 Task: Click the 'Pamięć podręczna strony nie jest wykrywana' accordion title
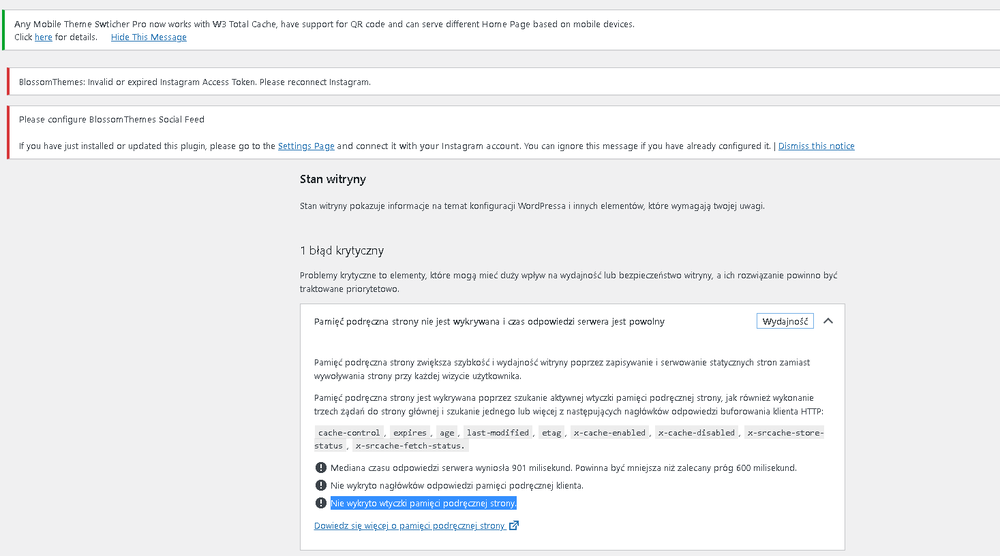[489, 321]
